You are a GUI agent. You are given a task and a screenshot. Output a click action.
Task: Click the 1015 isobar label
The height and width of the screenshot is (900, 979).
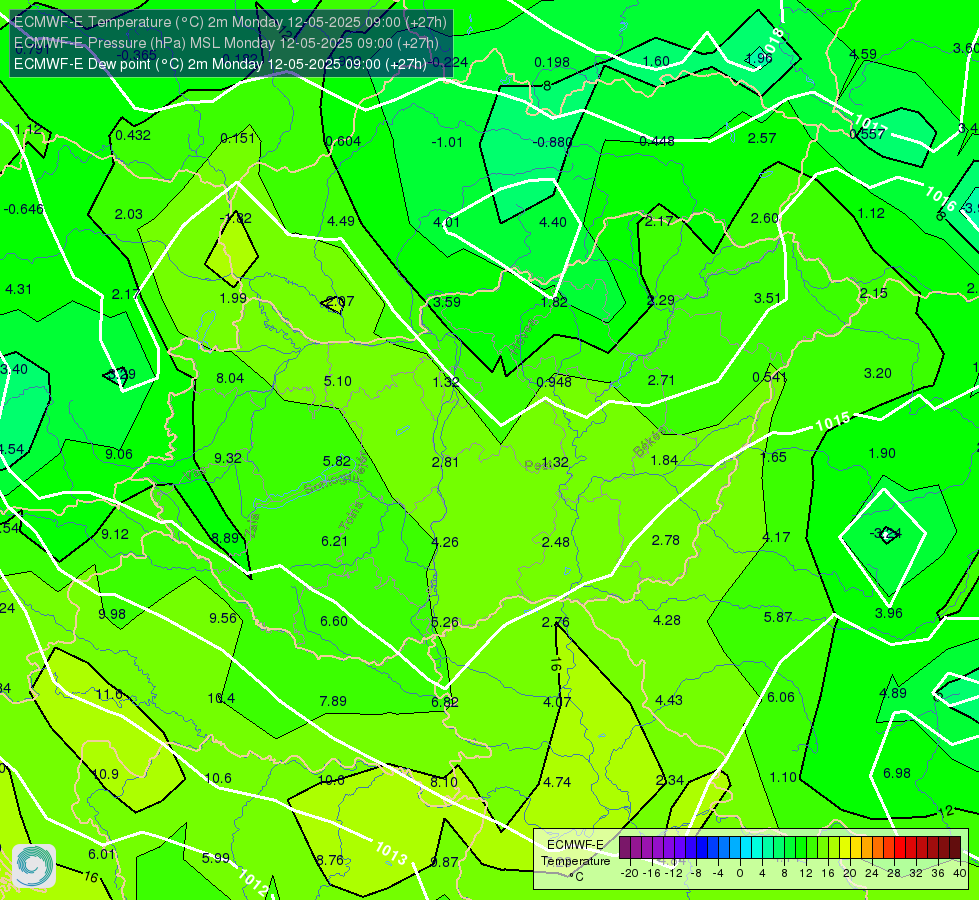point(833,422)
